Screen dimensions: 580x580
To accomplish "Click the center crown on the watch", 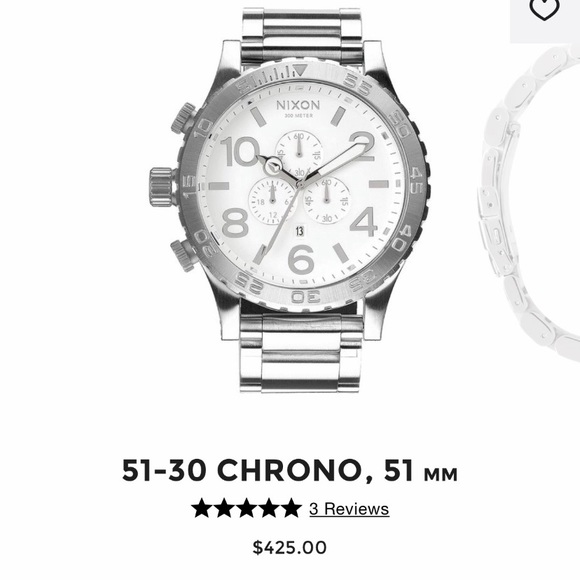I will [x=162, y=186].
